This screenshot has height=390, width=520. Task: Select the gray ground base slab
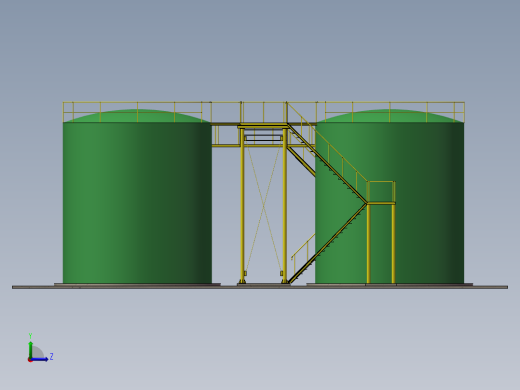pos(260,287)
